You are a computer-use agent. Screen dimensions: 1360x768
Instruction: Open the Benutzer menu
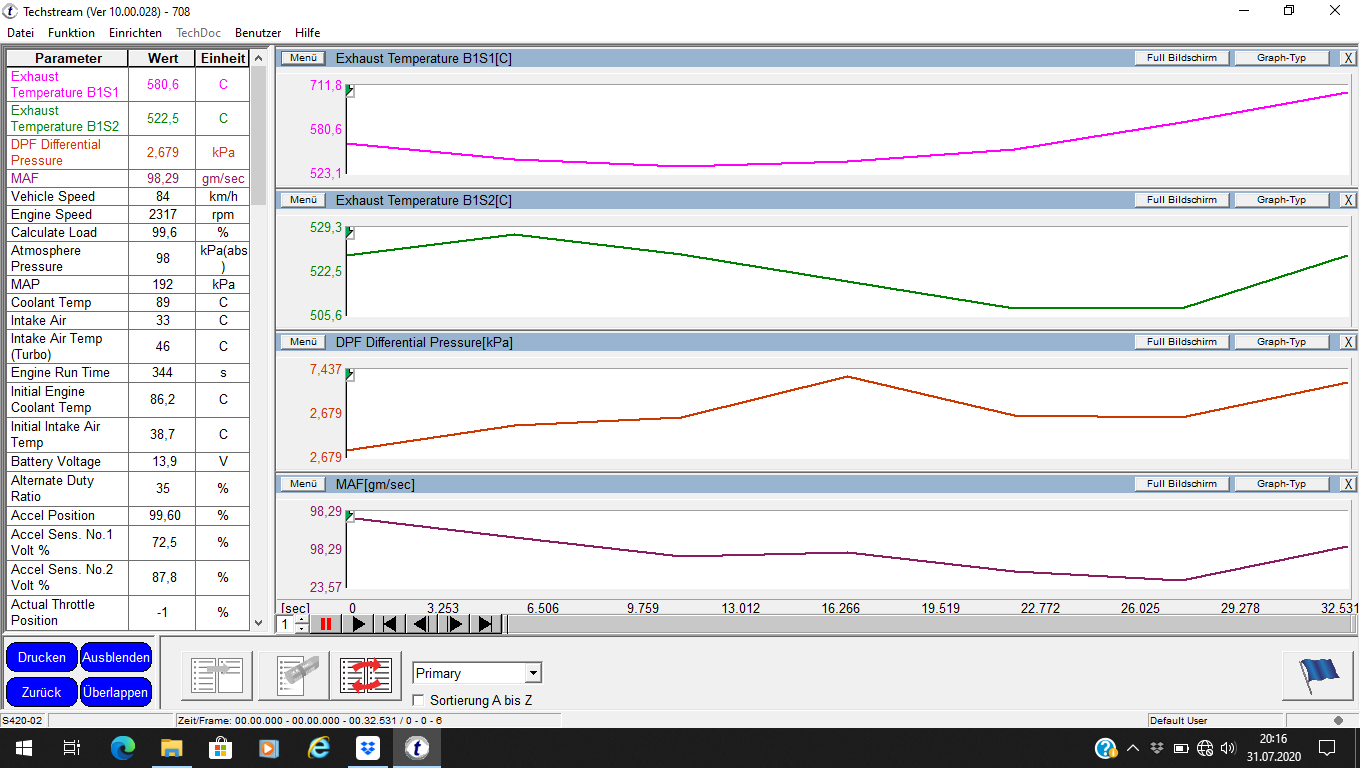[x=258, y=33]
